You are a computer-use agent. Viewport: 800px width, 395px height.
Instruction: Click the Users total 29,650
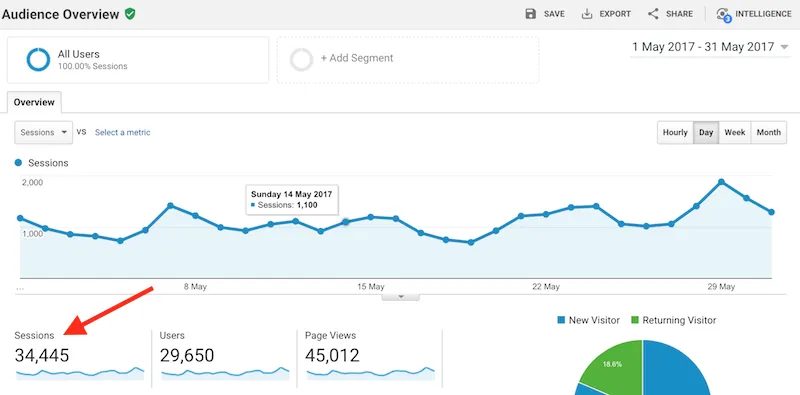point(187,355)
